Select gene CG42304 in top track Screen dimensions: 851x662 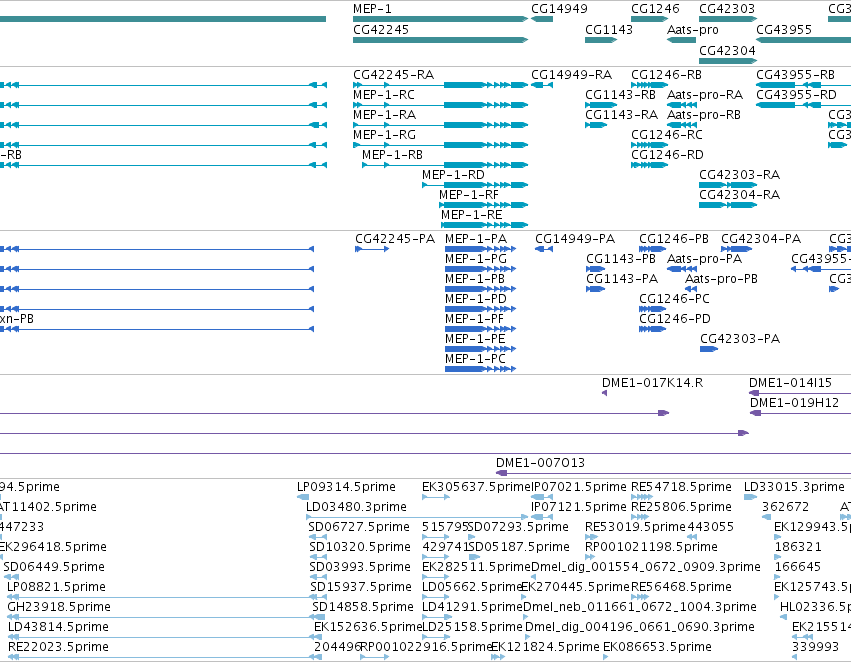coord(728,60)
